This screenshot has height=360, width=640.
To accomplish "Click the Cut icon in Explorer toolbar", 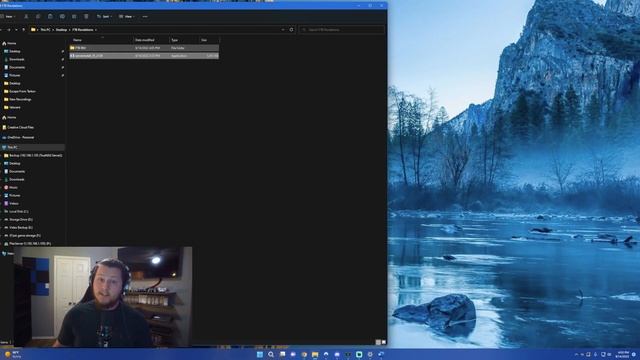I will pyautogui.click(x=26, y=17).
